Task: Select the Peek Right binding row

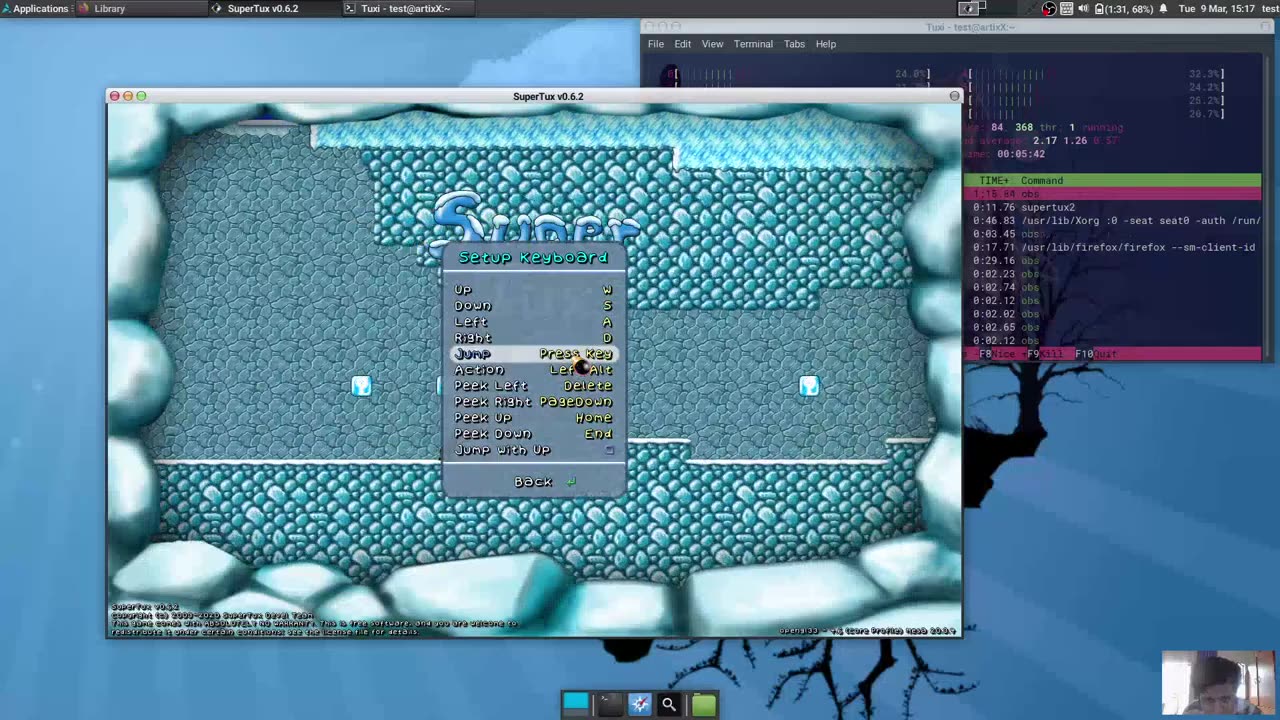Action: point(533,402)
